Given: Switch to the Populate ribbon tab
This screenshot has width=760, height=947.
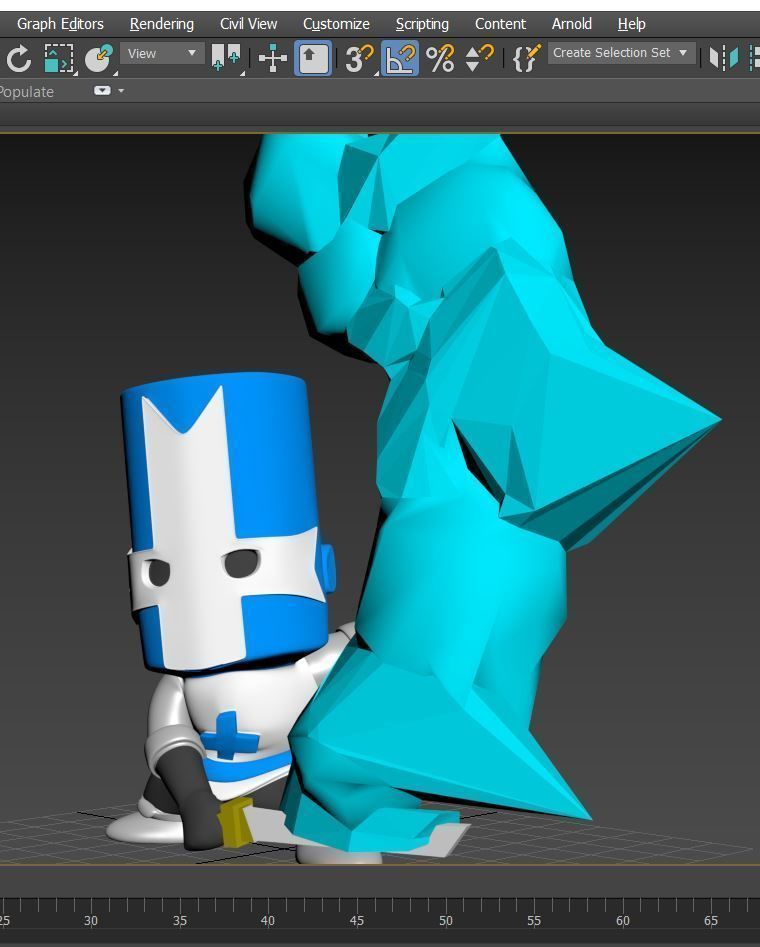Looking at the screenshot, I should (x=26, y=92).
